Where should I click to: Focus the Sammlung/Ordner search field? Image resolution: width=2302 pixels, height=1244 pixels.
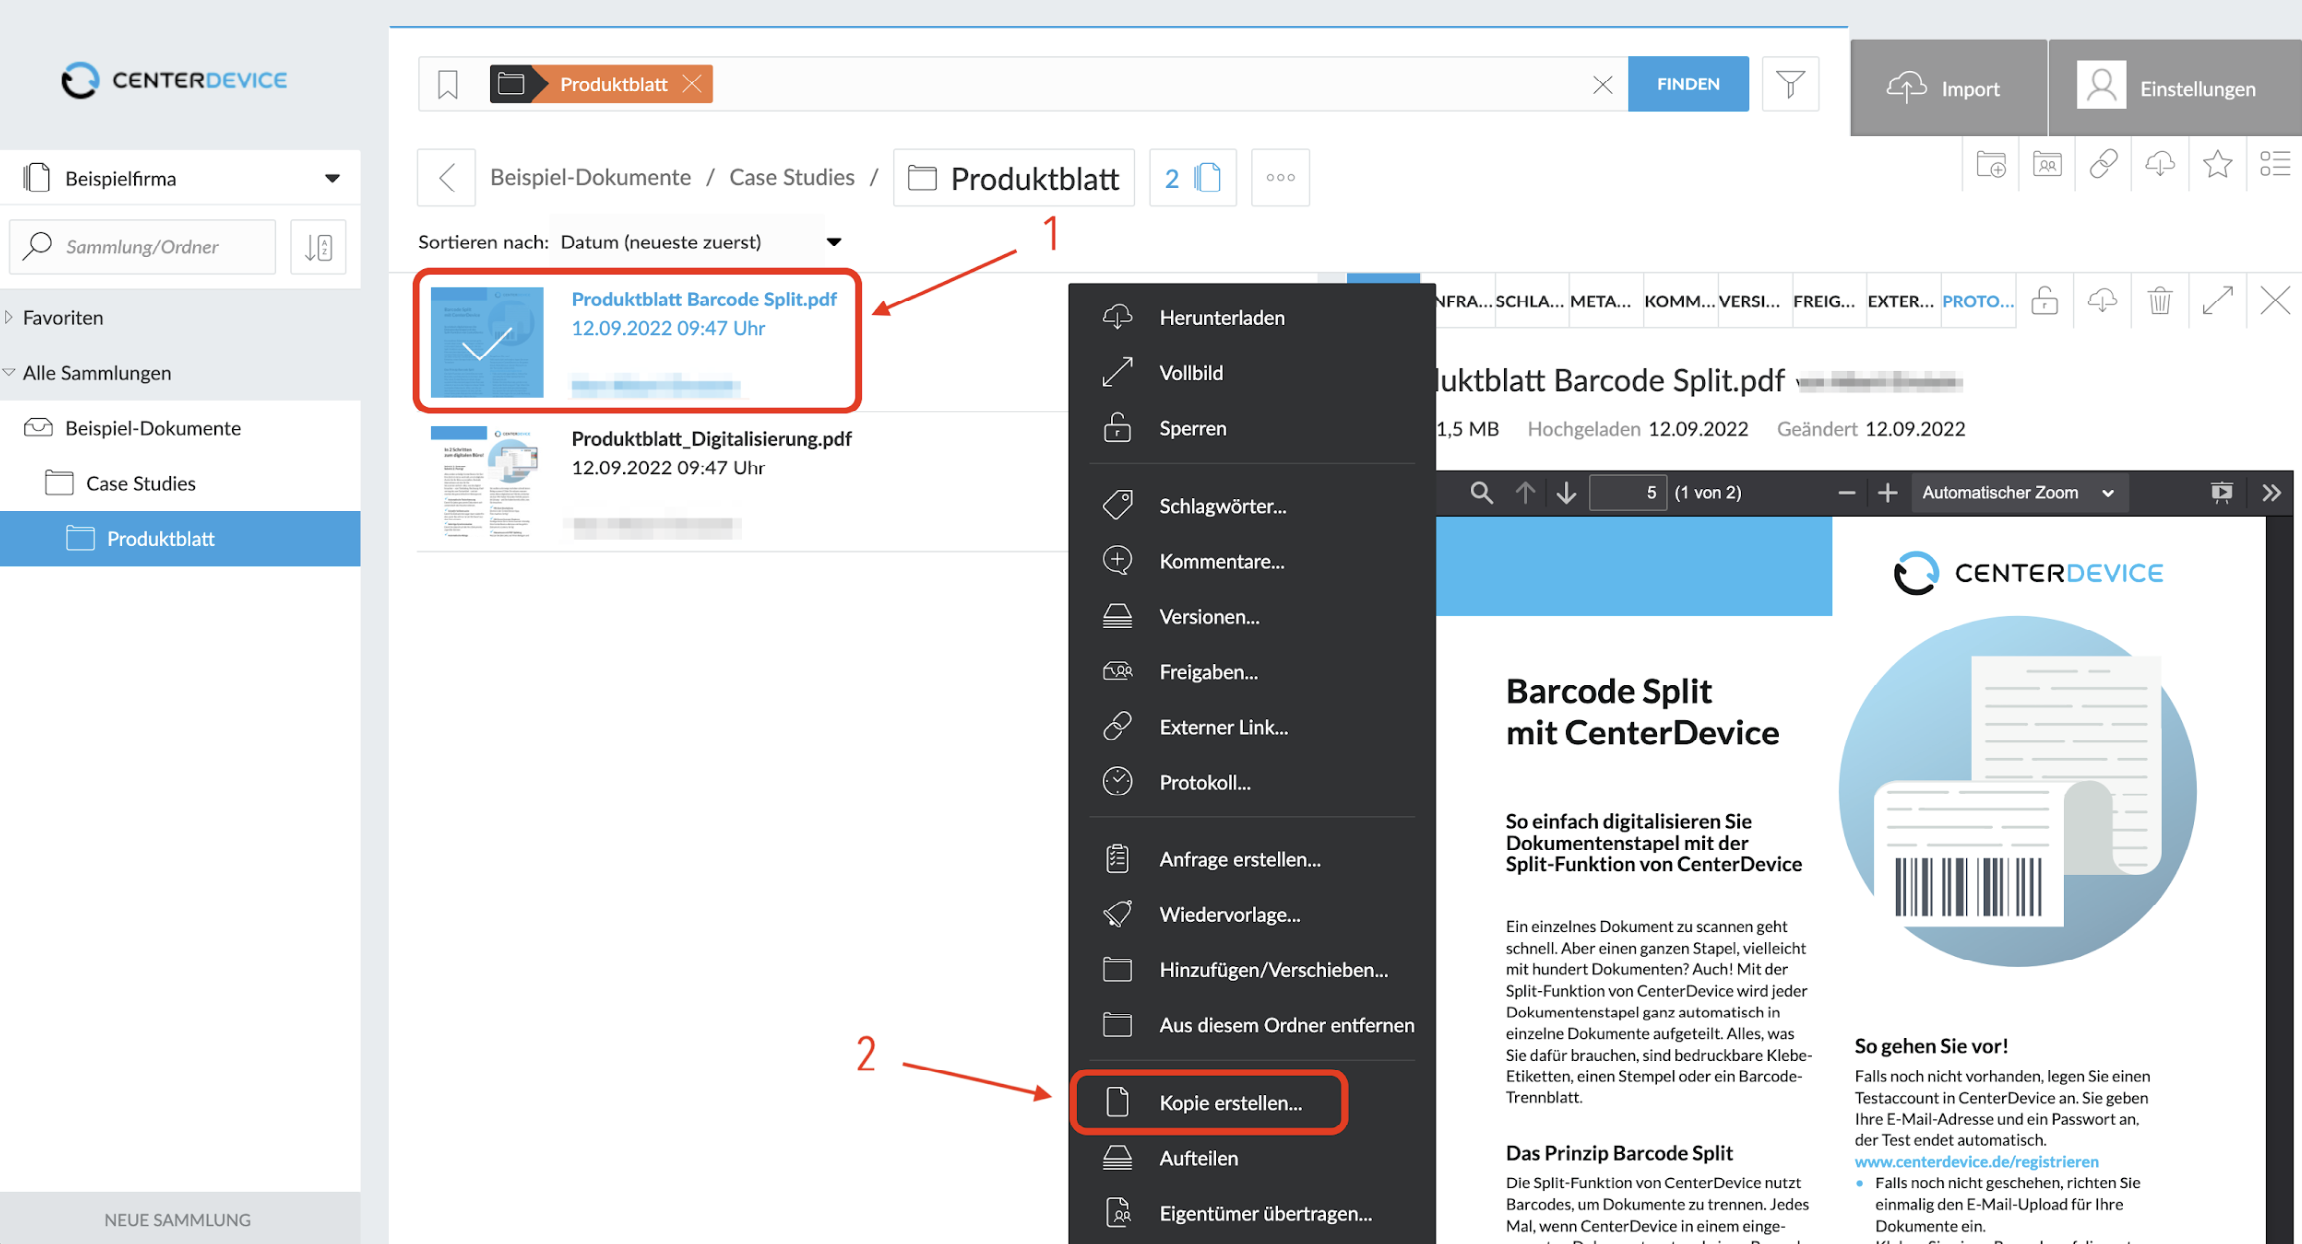point(142,247)
